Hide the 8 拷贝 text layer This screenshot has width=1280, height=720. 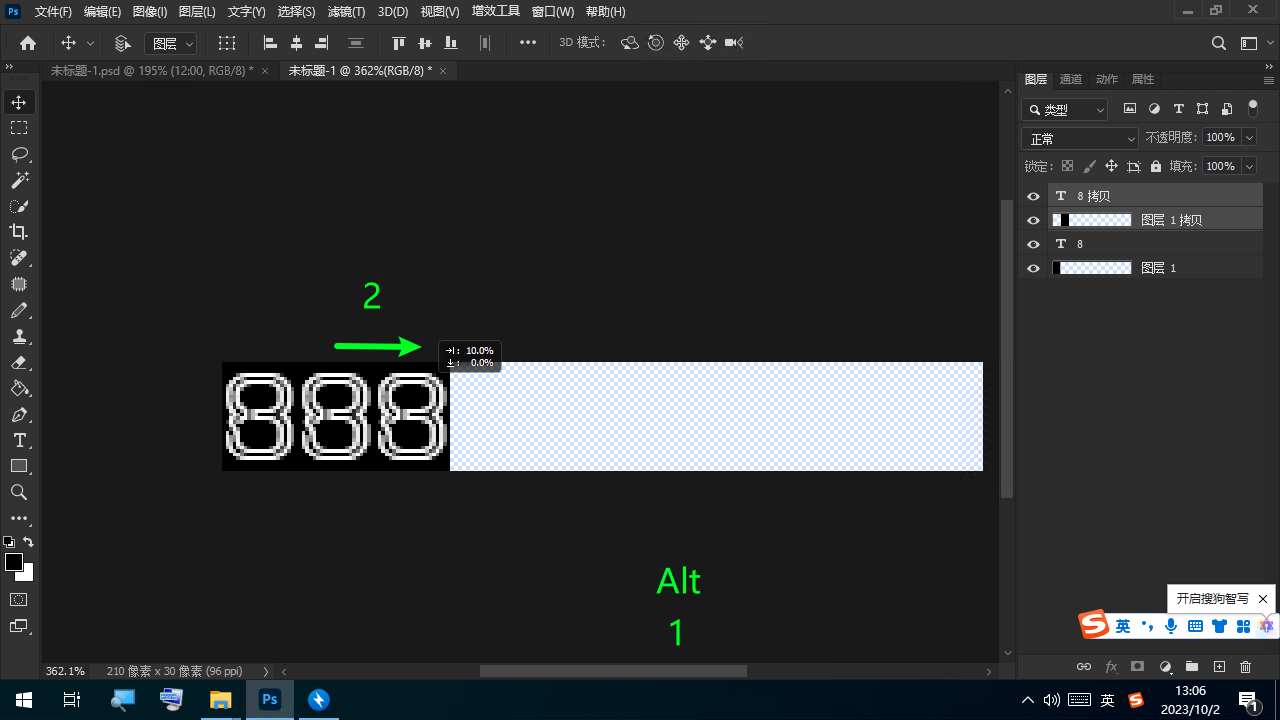[1034, 196]
